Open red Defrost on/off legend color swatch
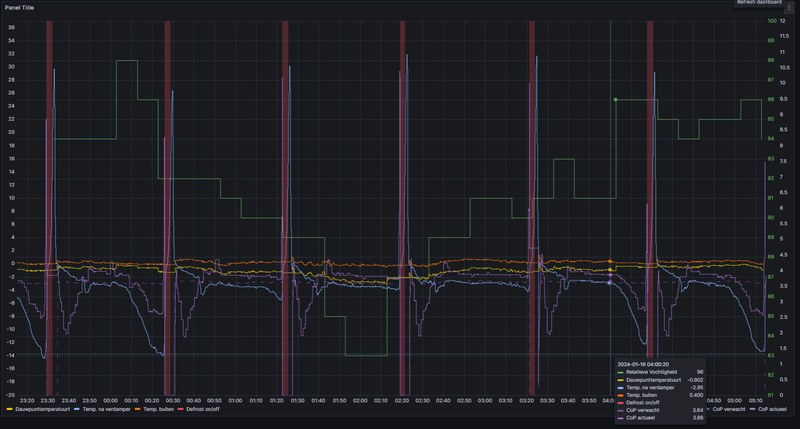The image size is (800, 429). (181, 409)
